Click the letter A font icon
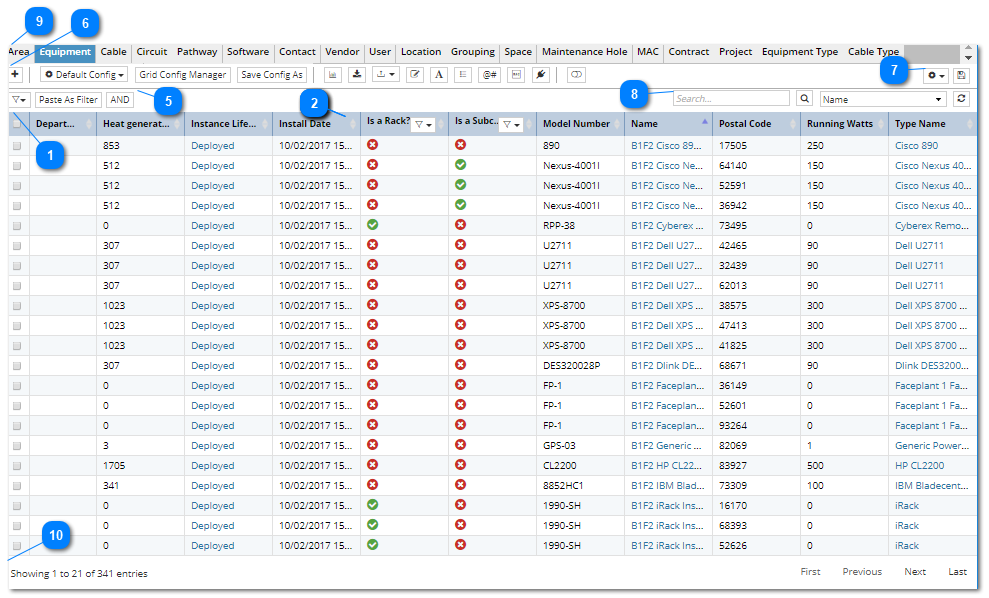The height and width of the screenshot is (598, 989). coord(439,74)
